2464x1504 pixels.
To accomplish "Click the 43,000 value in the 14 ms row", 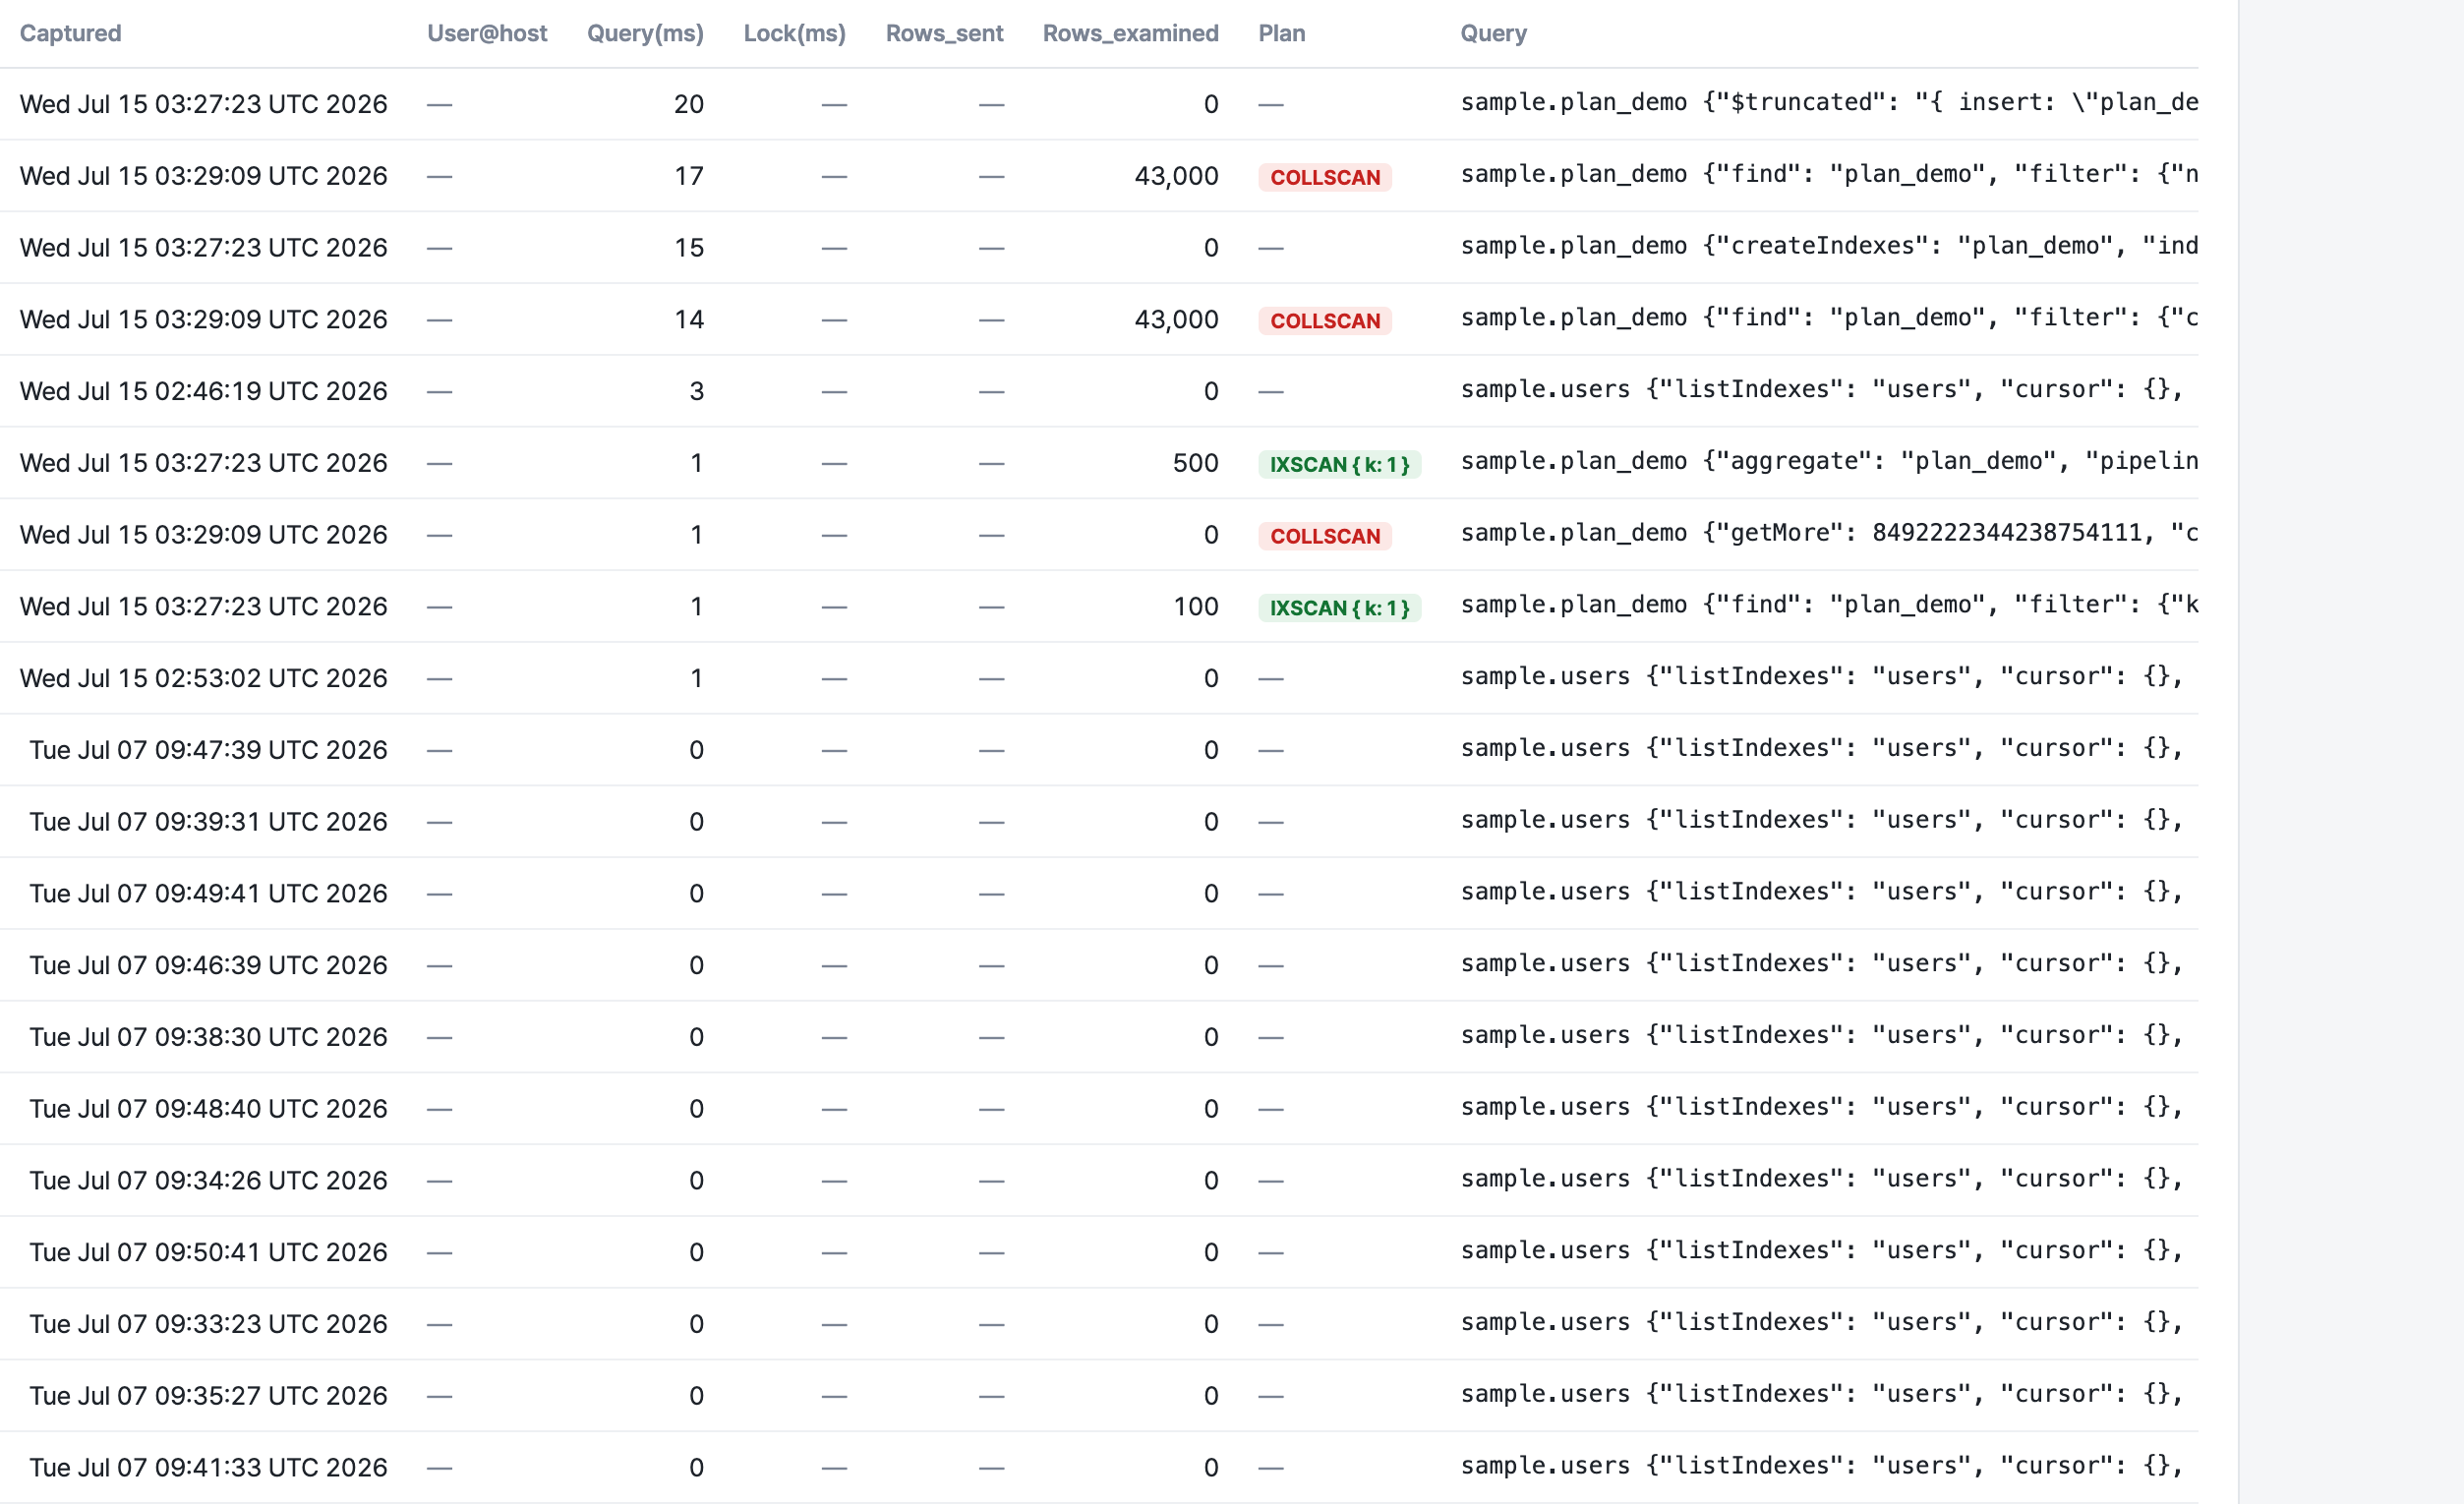I will point(1176,320).
